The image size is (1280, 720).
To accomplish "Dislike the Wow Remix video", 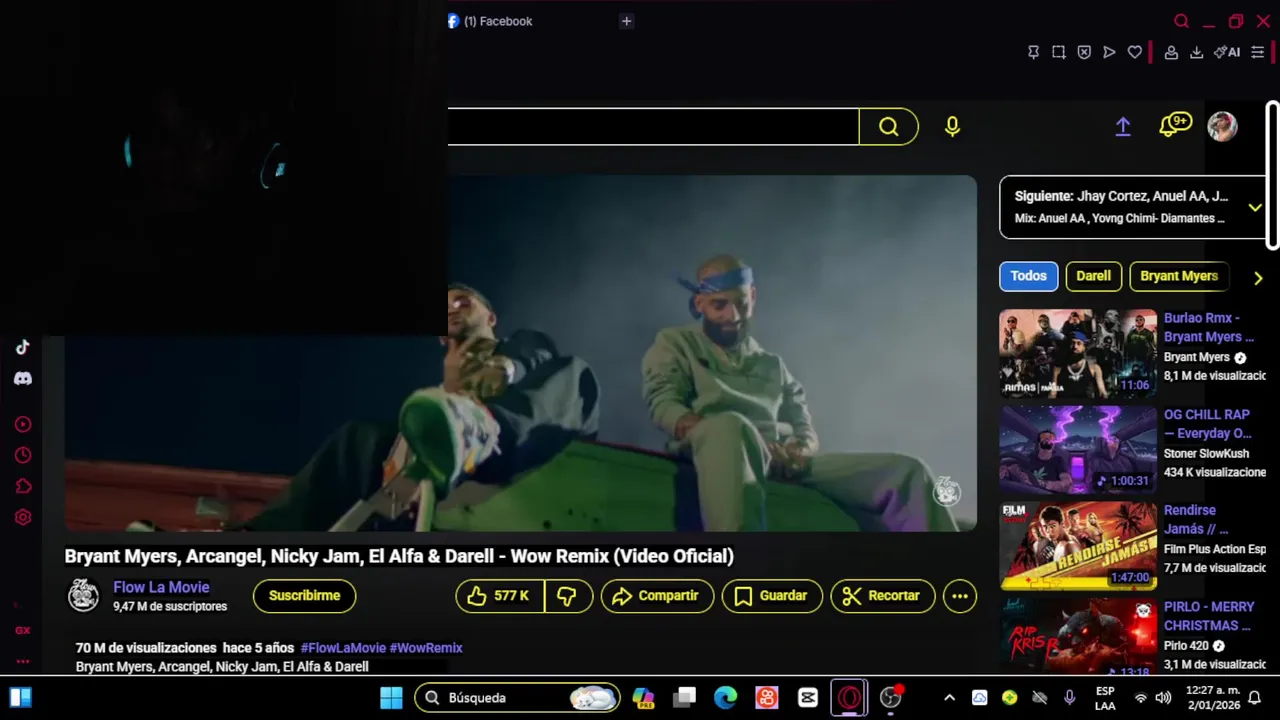I will (568, 596).
